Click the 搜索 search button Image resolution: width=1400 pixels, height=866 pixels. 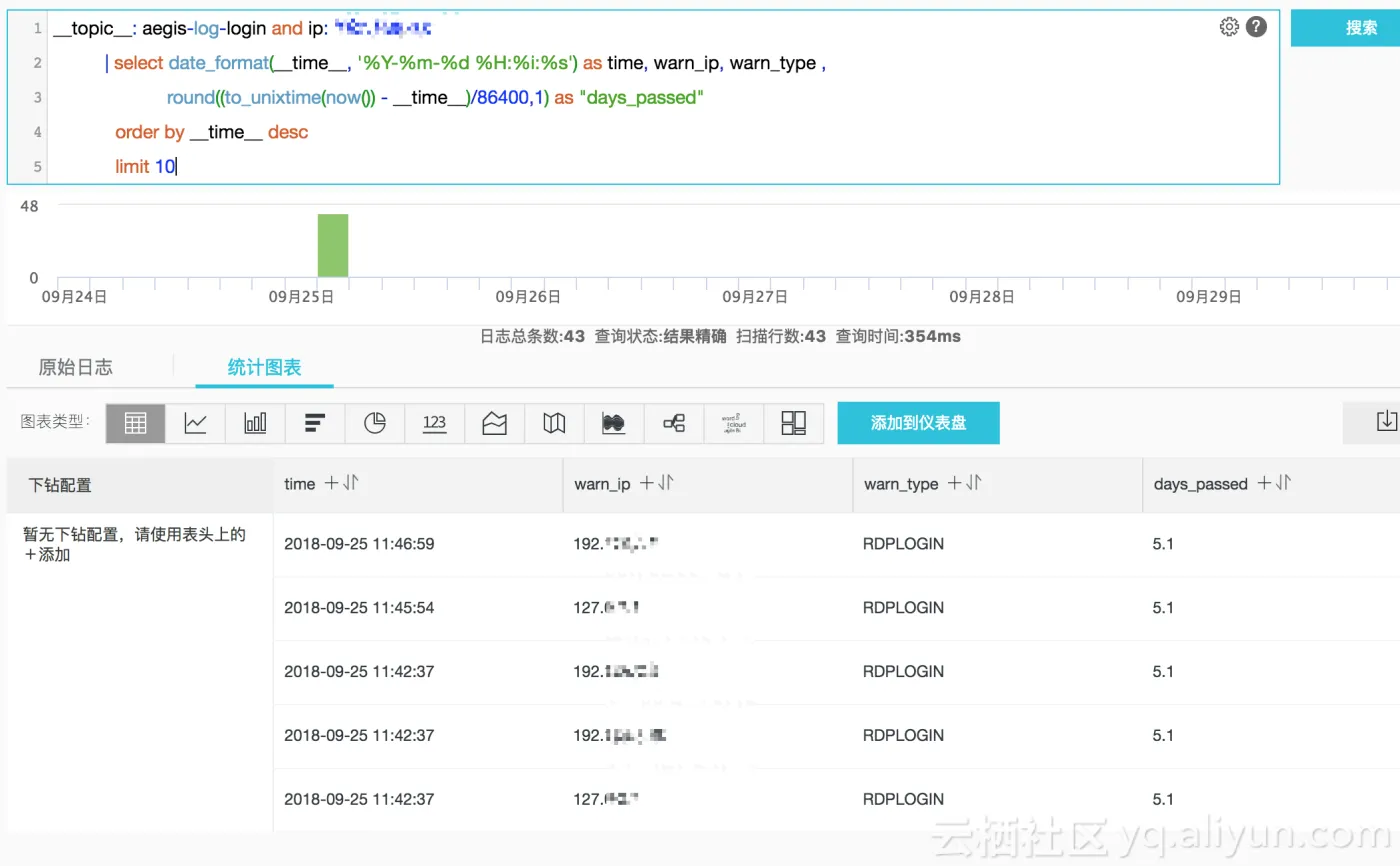[x=1345, y=28]
